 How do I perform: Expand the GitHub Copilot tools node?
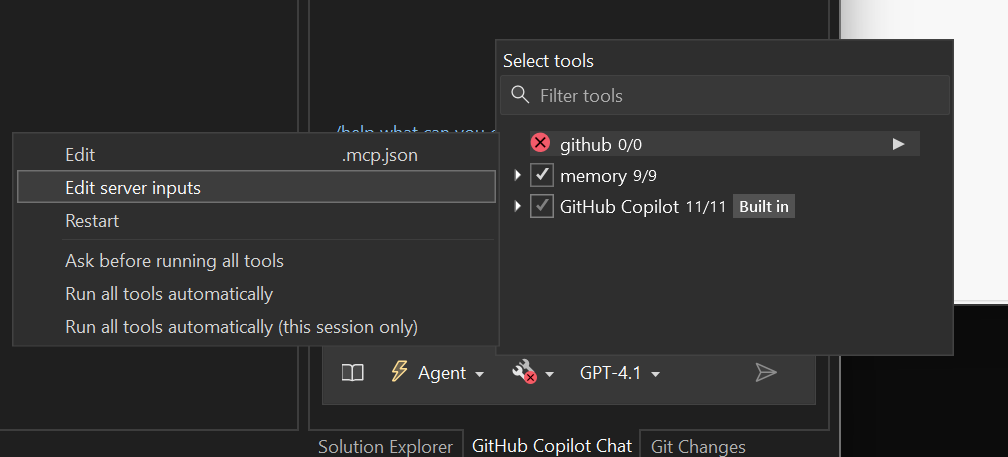517,206
